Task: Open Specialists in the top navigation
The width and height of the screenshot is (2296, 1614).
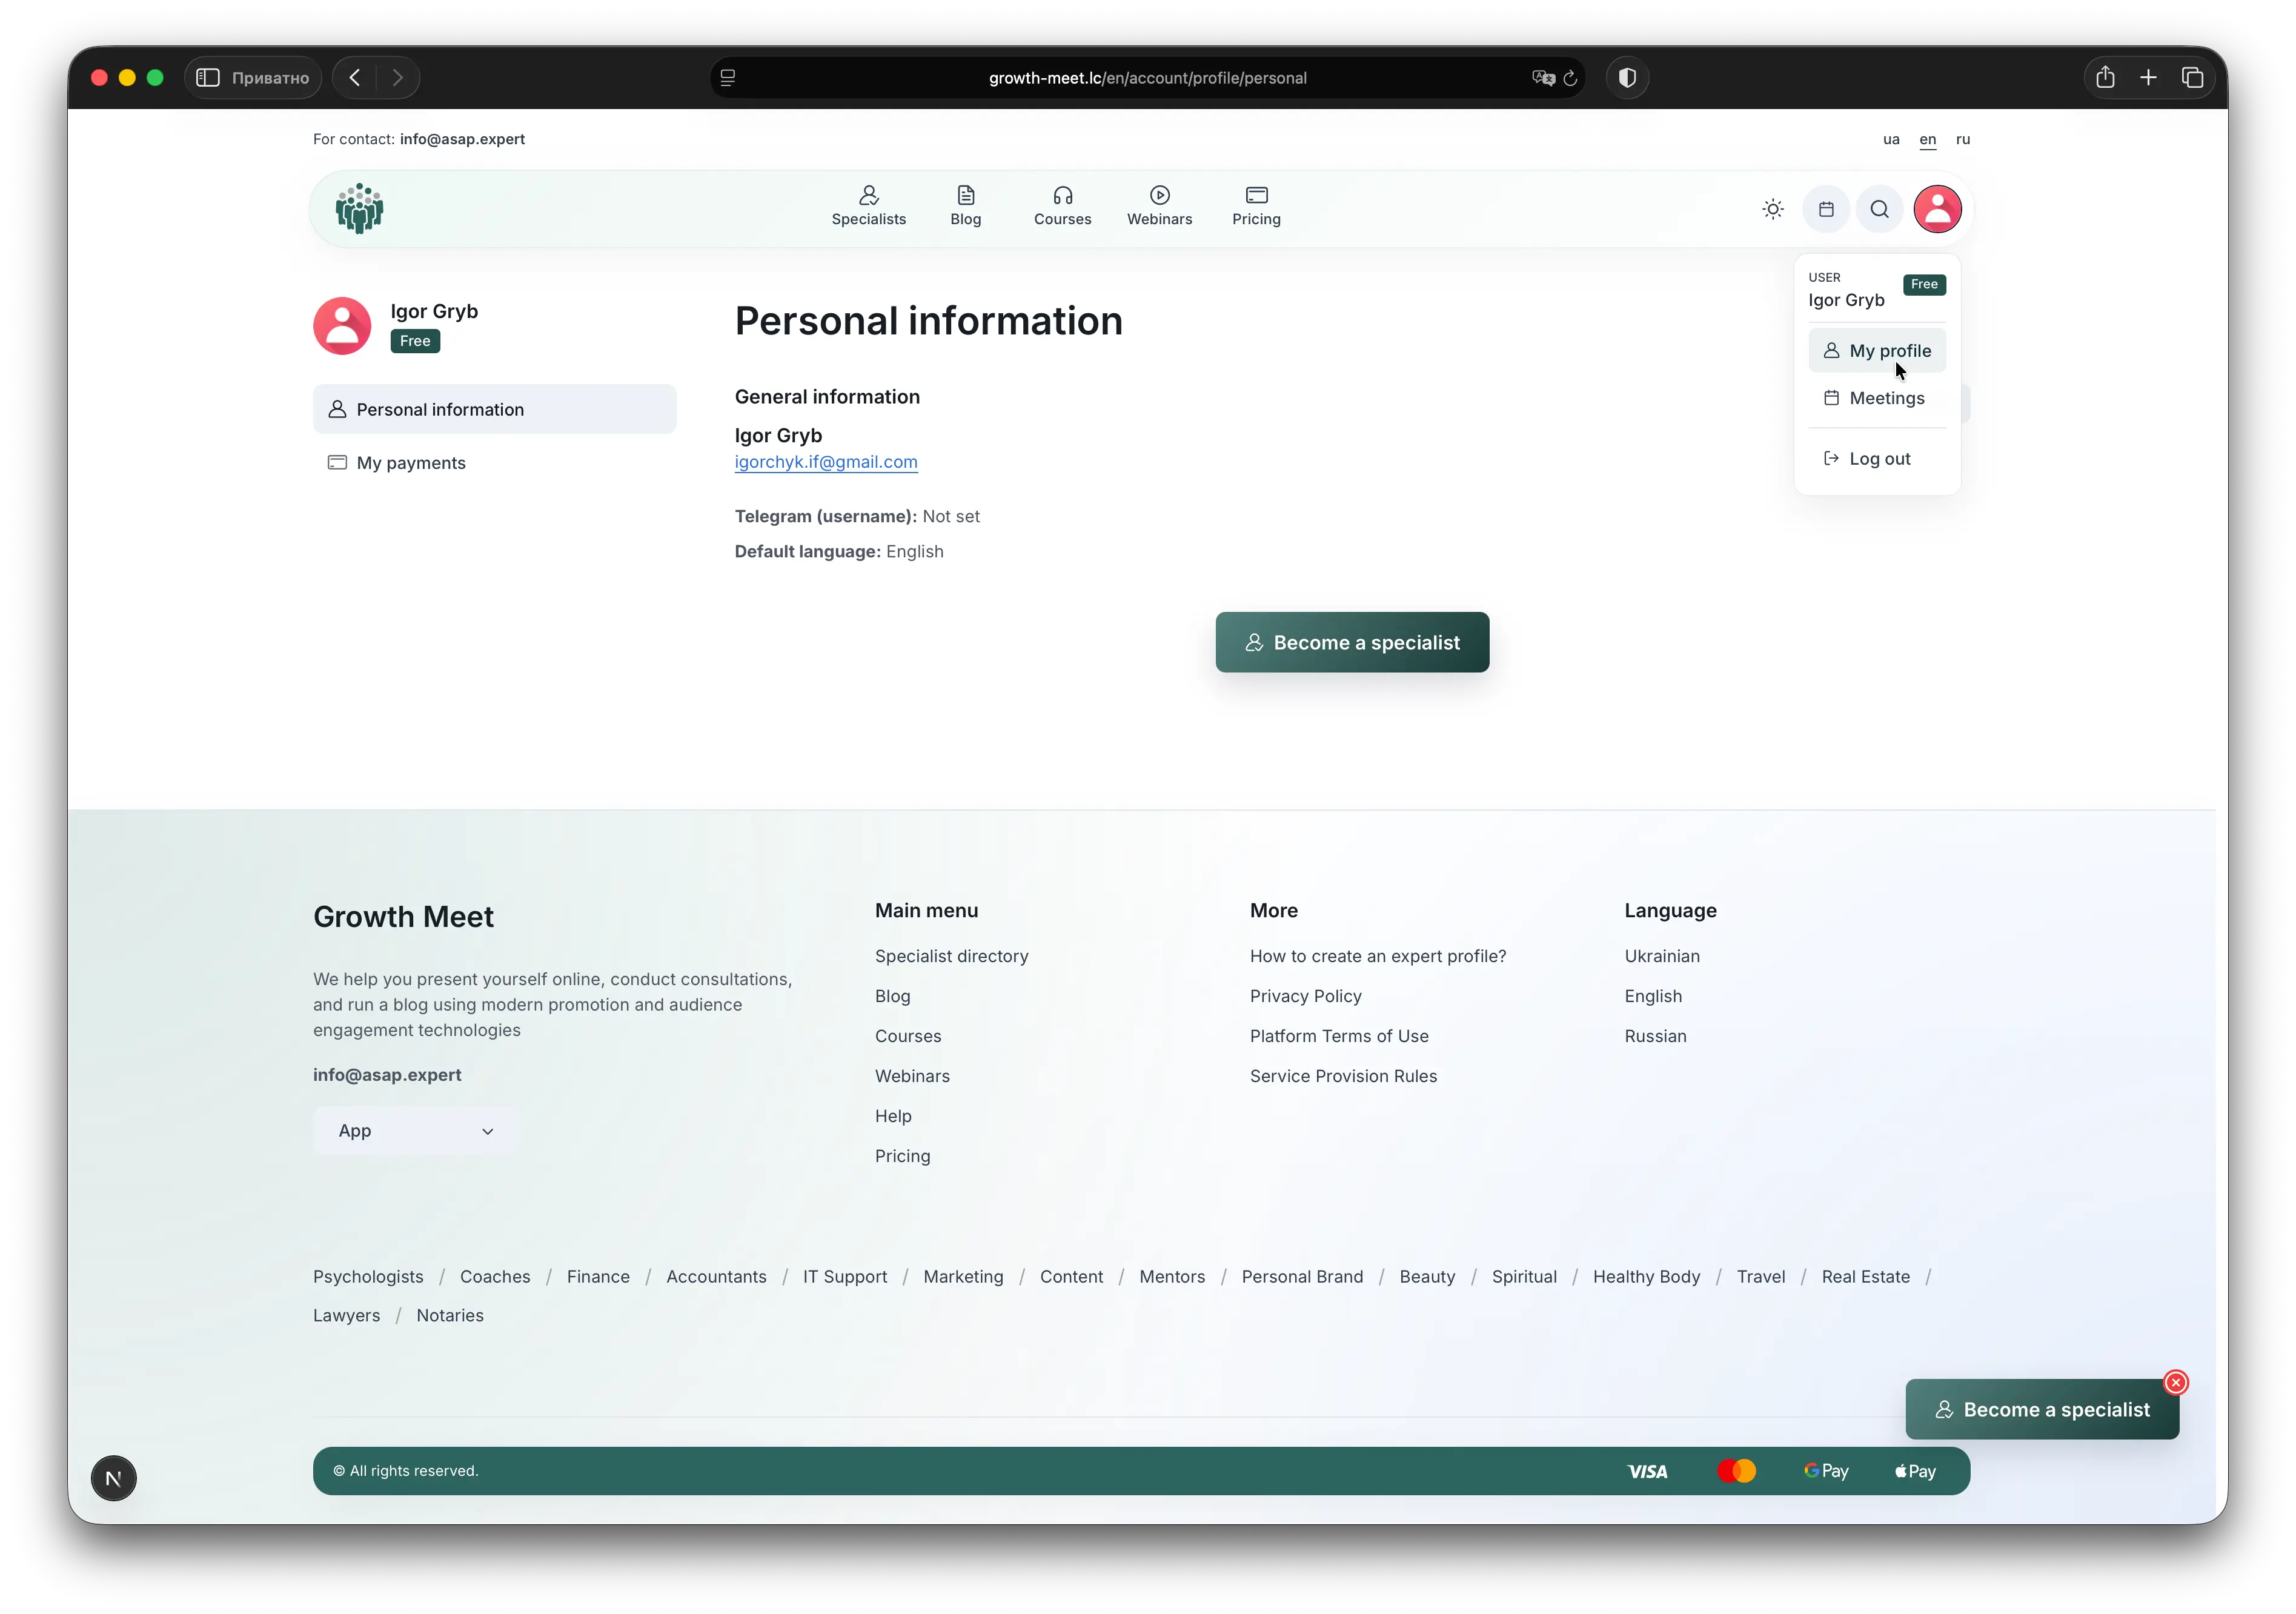Action: pos(868,206)
